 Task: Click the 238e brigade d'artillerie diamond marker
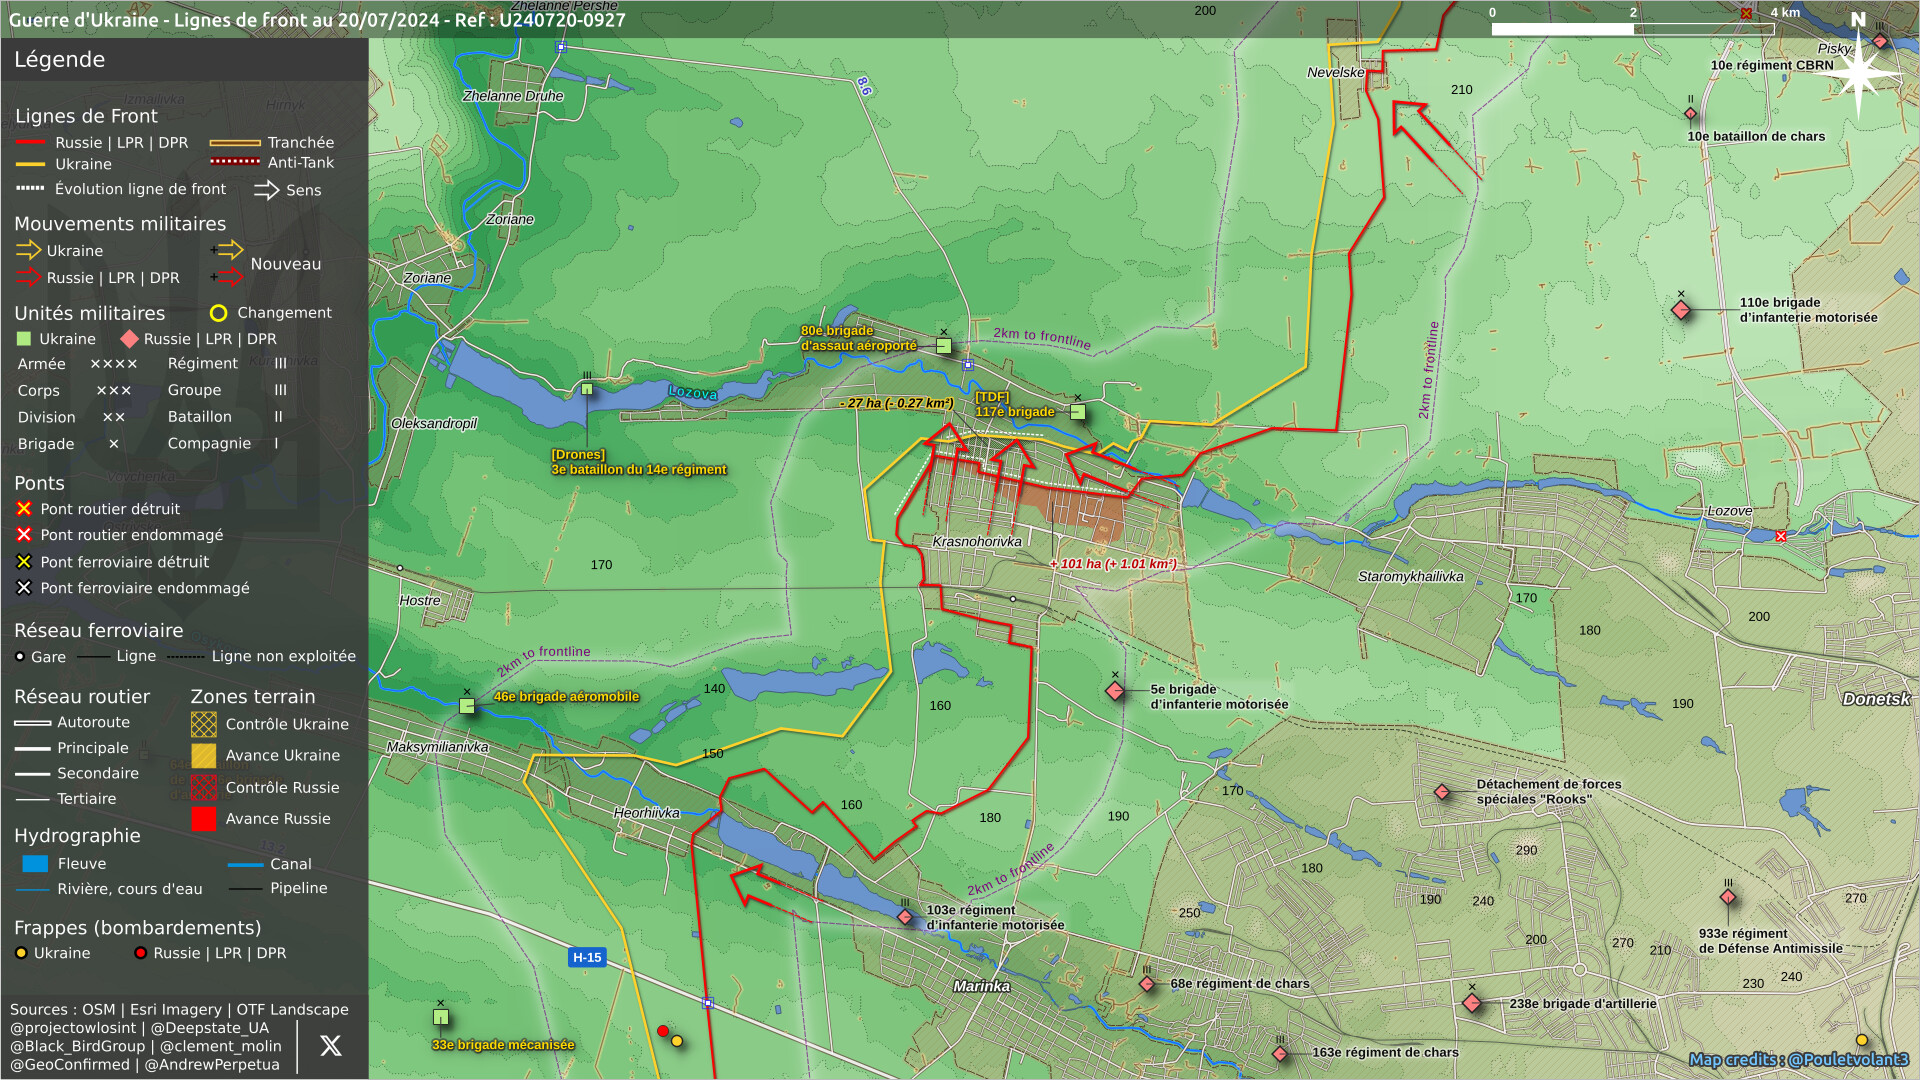tap(1472, 1003)
